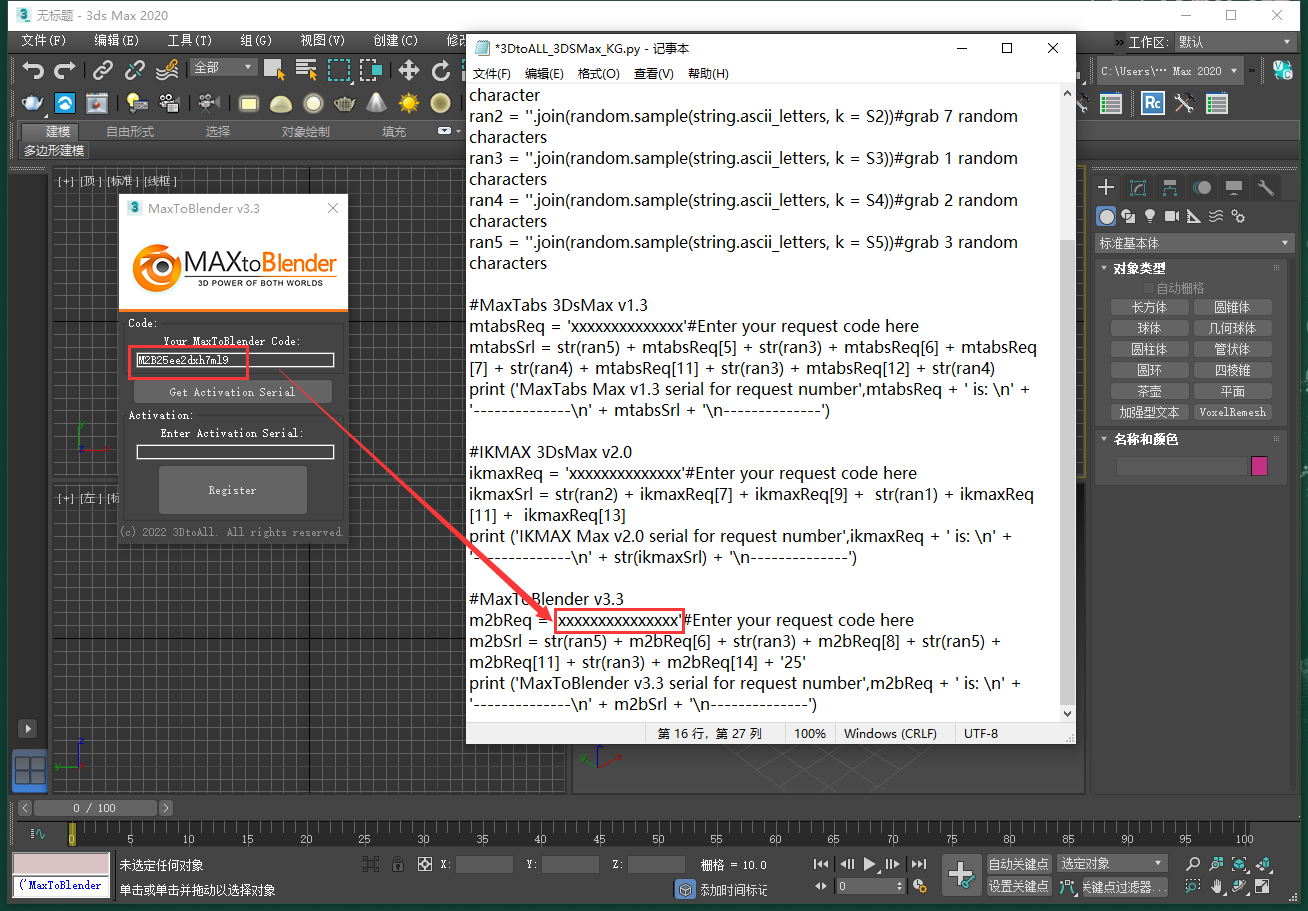Screen dimensions: 1308x911
Task: Create a 长方体 box primitive
Action: click(x=1149, y=307)
